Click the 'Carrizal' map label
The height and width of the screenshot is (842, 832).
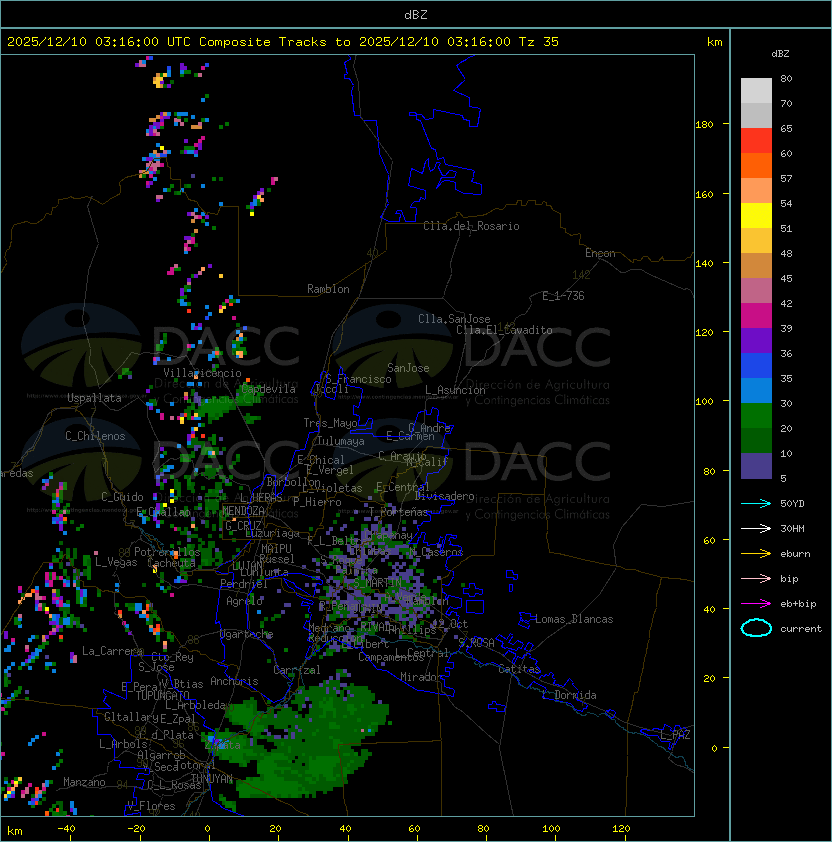296,670
